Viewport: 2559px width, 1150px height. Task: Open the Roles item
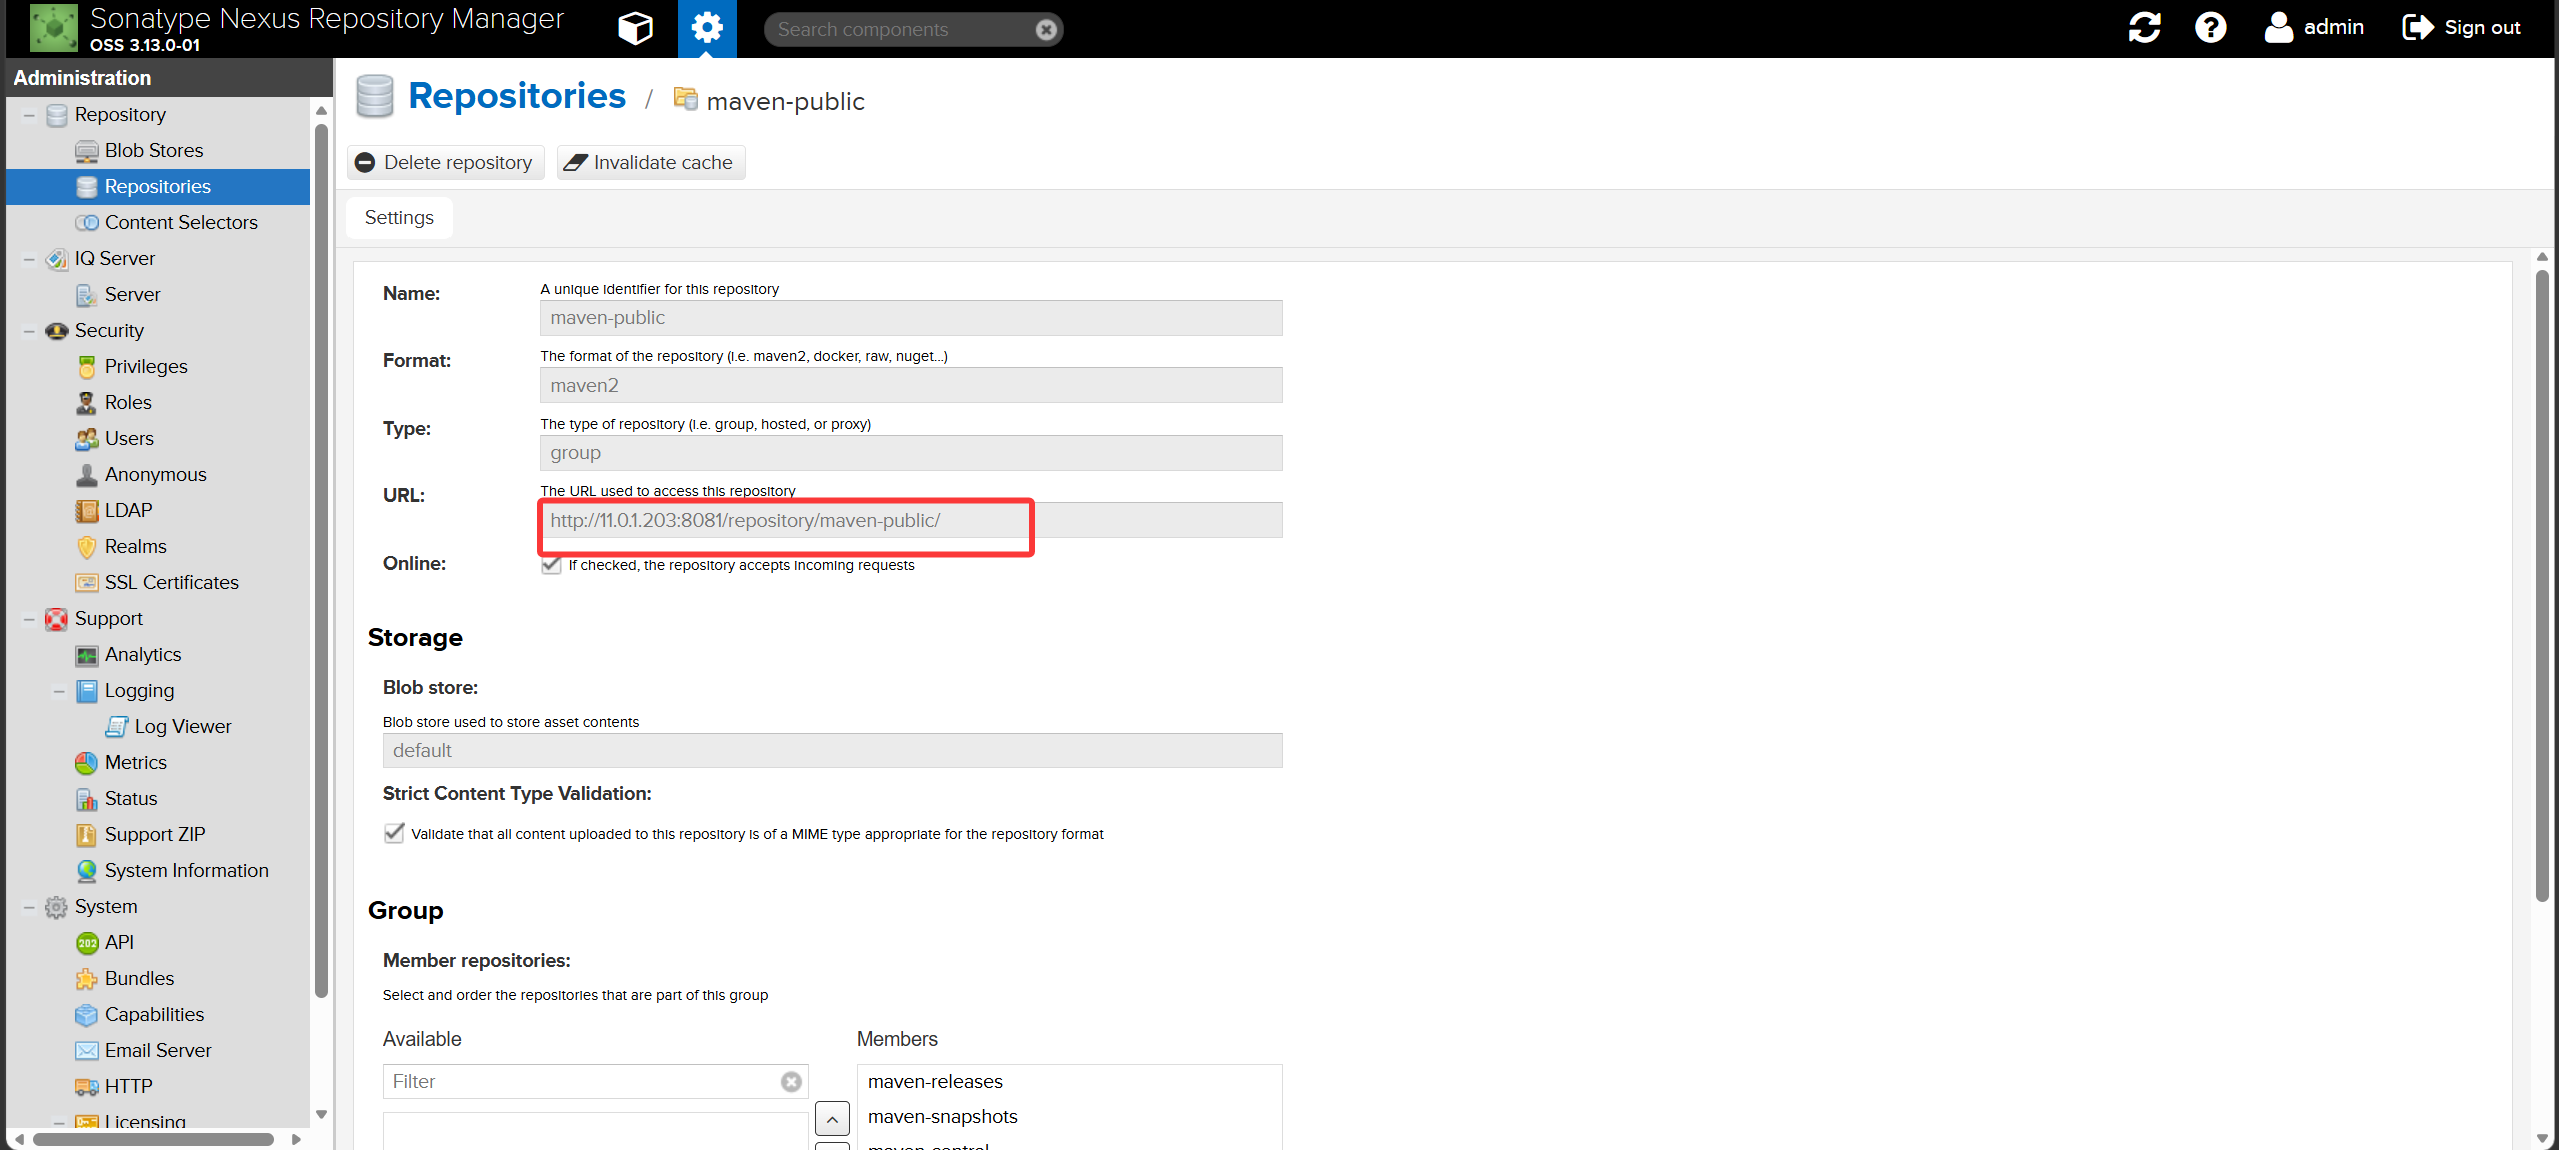(128, 402)
